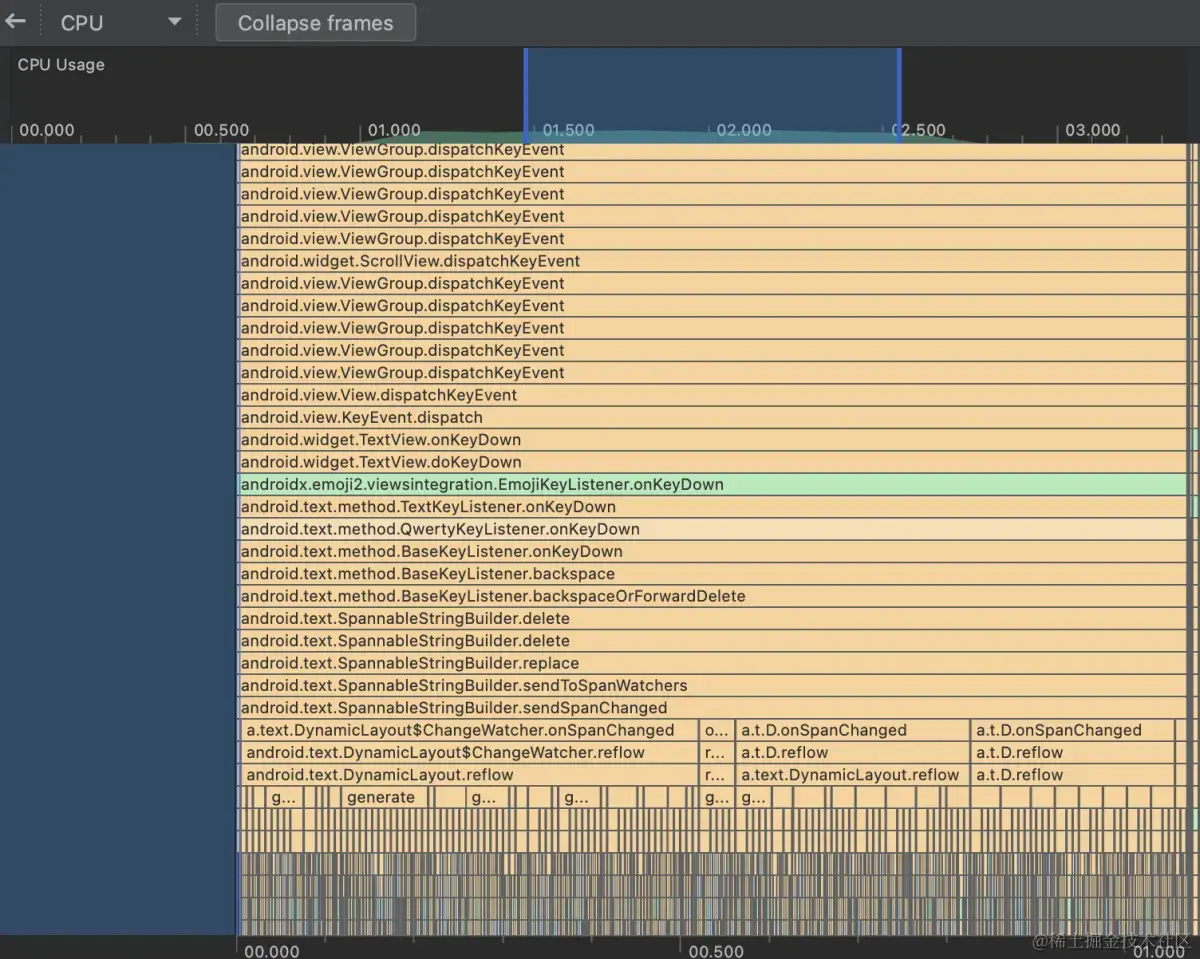The image size is (1200, 959).
Task: Click the 01.000 mark on CPU Usage timeline
Action: click(394, 130)
